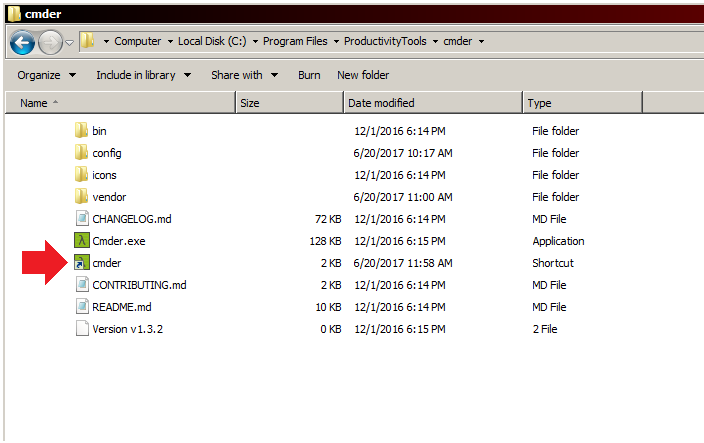The image size is (704, 443).
Task: Expand the arrow after Computer breadcrumb
Action: [x=170, y=41]
